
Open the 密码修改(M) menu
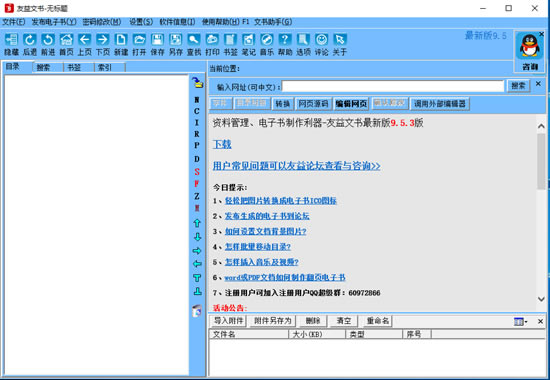coord(102,22)
